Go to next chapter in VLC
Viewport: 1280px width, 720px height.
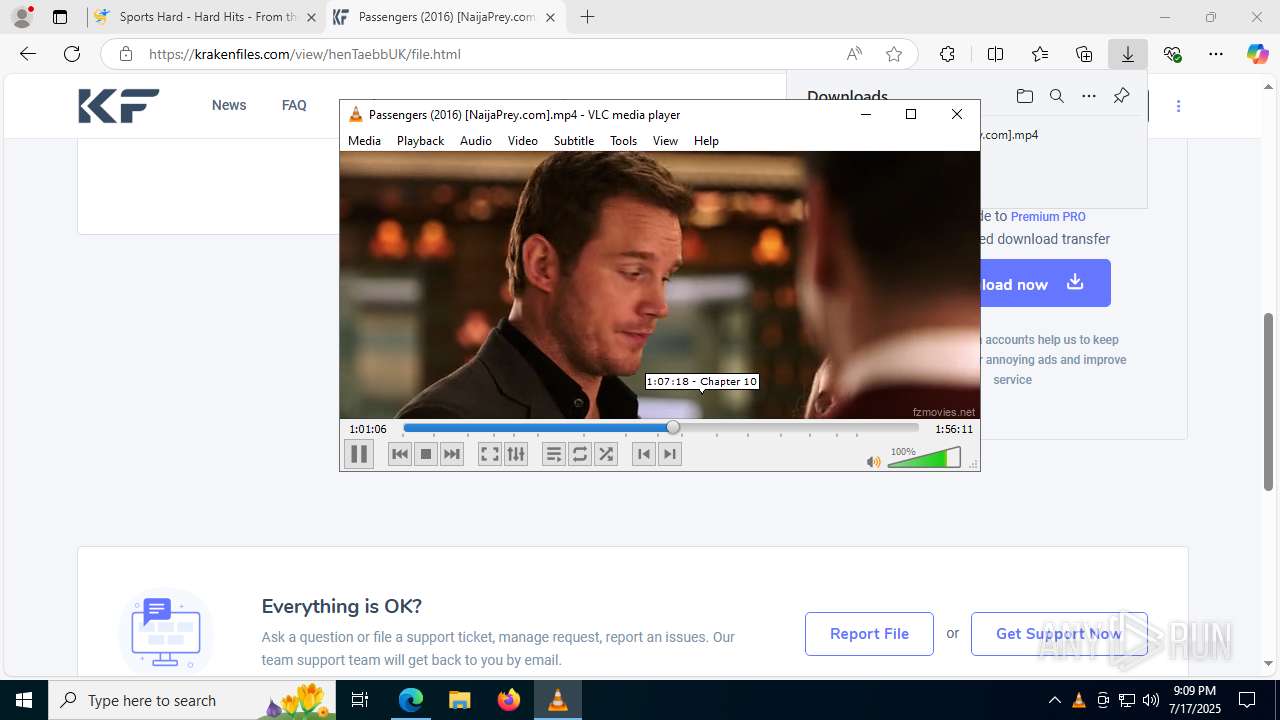point(670,454)
